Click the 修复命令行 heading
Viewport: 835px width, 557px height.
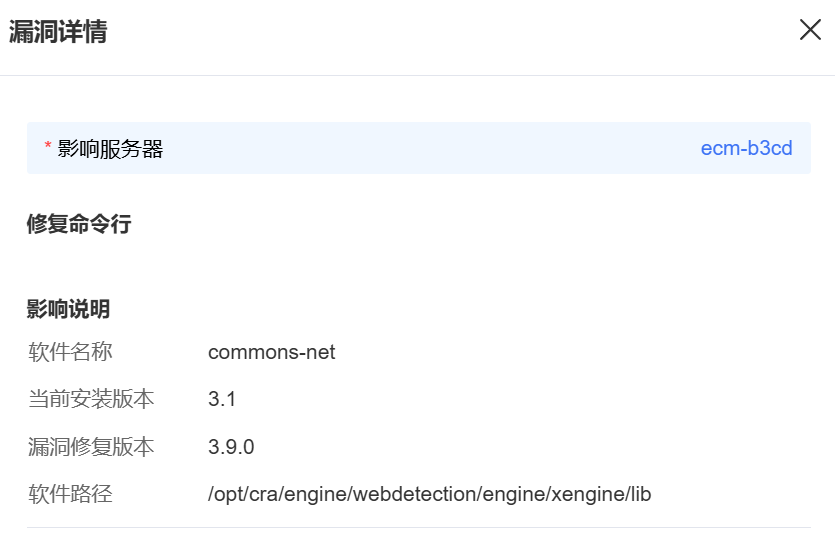(x=79, y=224)
